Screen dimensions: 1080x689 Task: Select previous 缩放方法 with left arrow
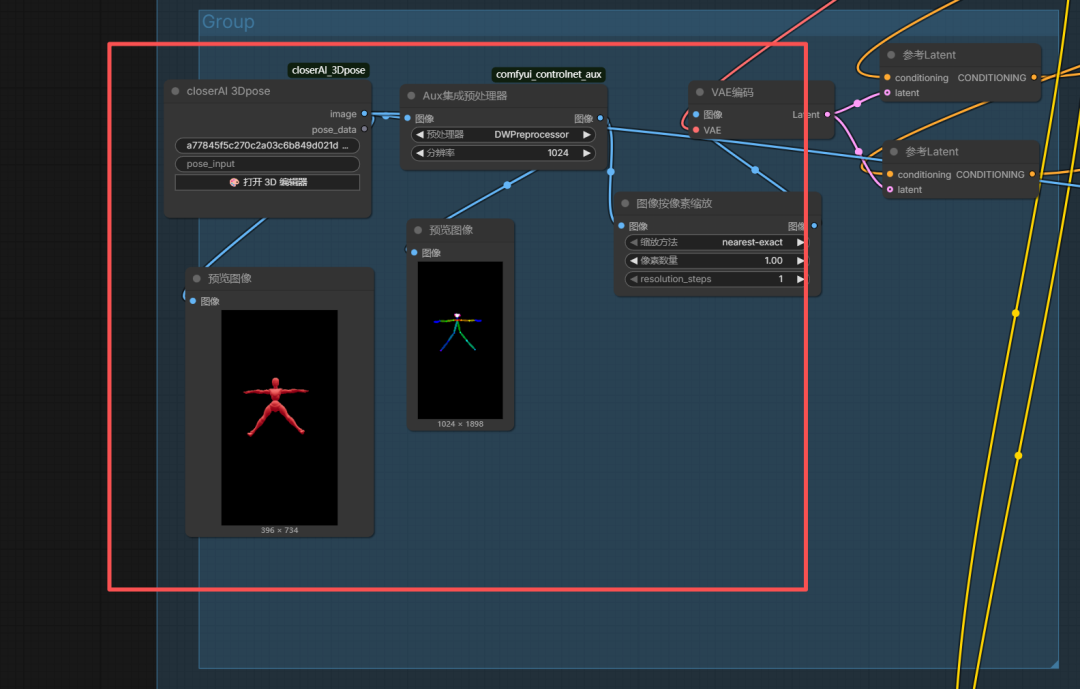point(634,242)
